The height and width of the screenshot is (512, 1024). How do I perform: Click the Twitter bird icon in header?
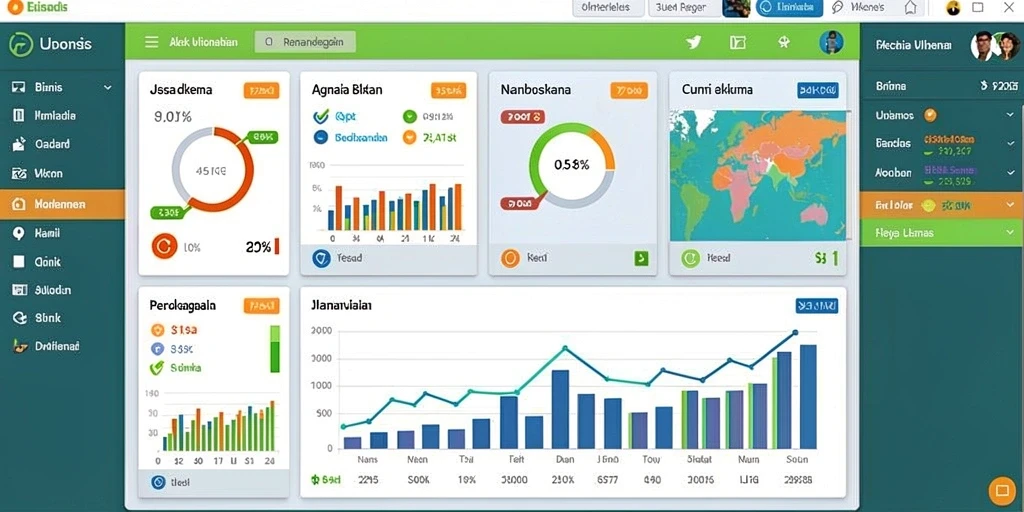point(694,42)
